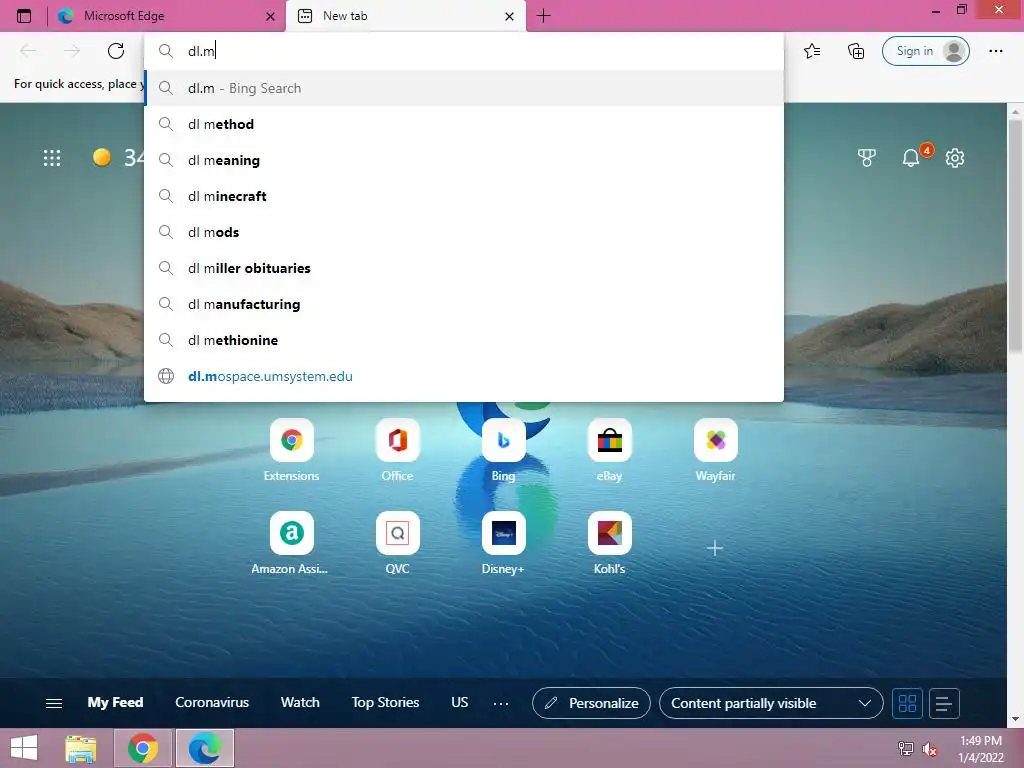Show more feed topics ellipsis
The image size is (1024, 768).
coord(501,703)
